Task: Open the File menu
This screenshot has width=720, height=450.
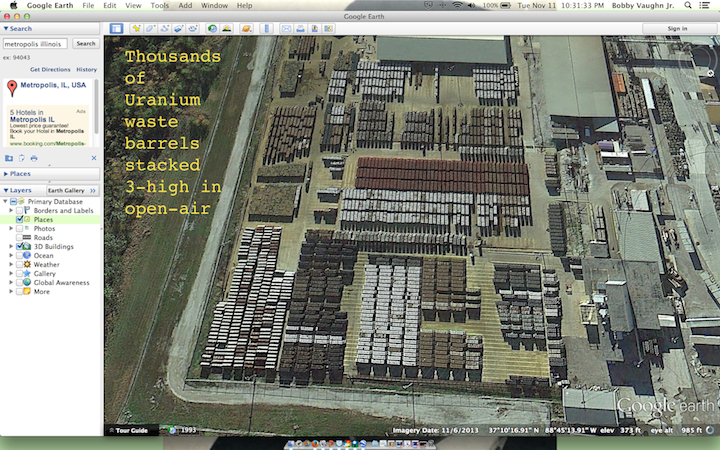Action: 88,6
